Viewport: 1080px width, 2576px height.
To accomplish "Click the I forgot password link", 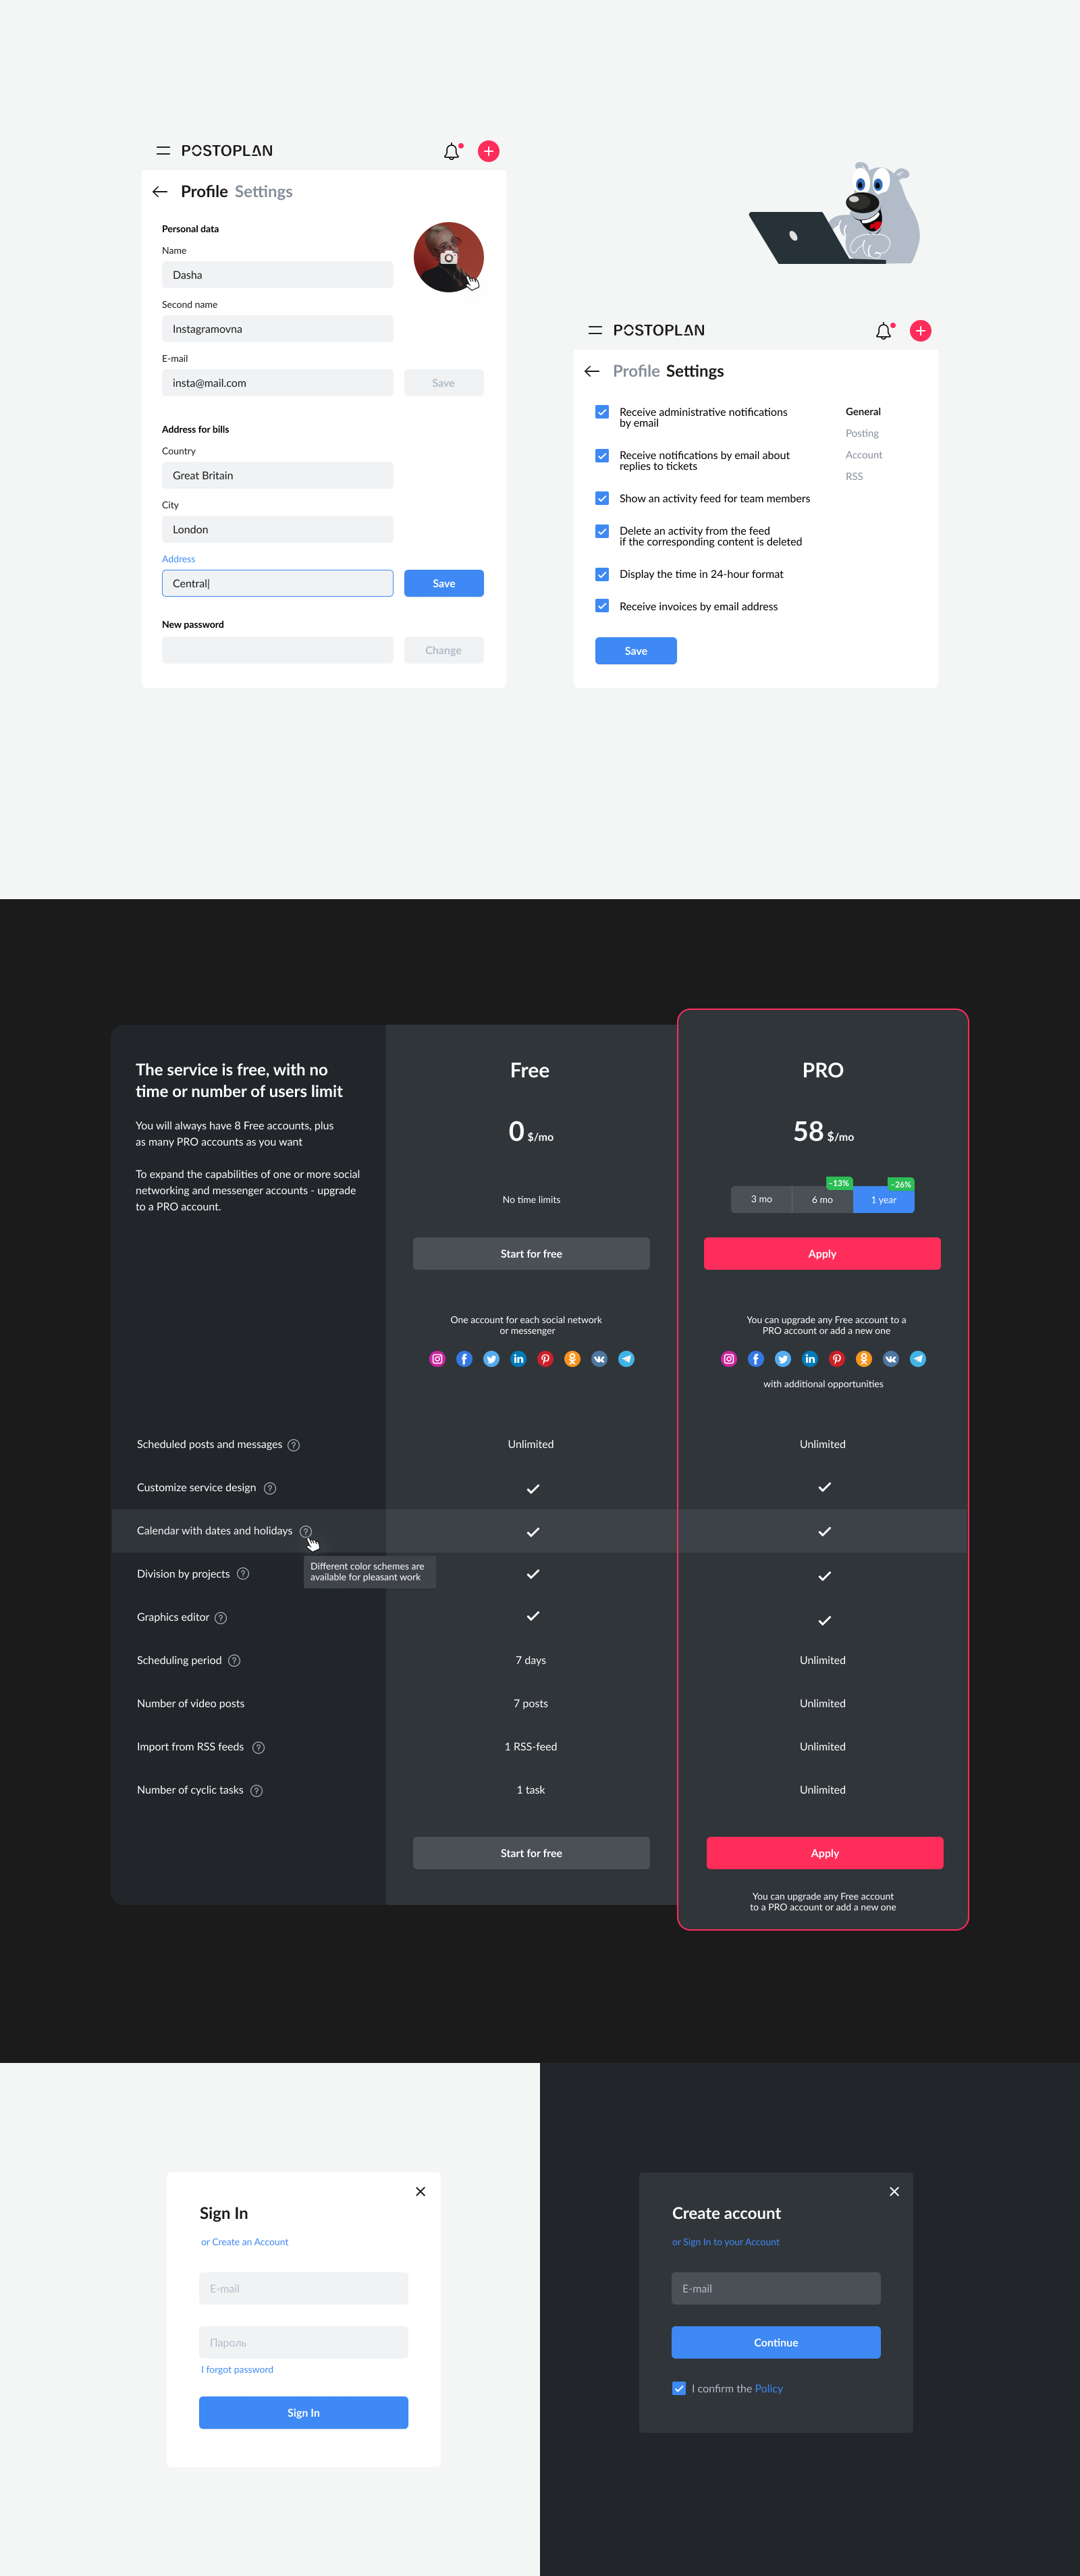I will pos(237,2370).
